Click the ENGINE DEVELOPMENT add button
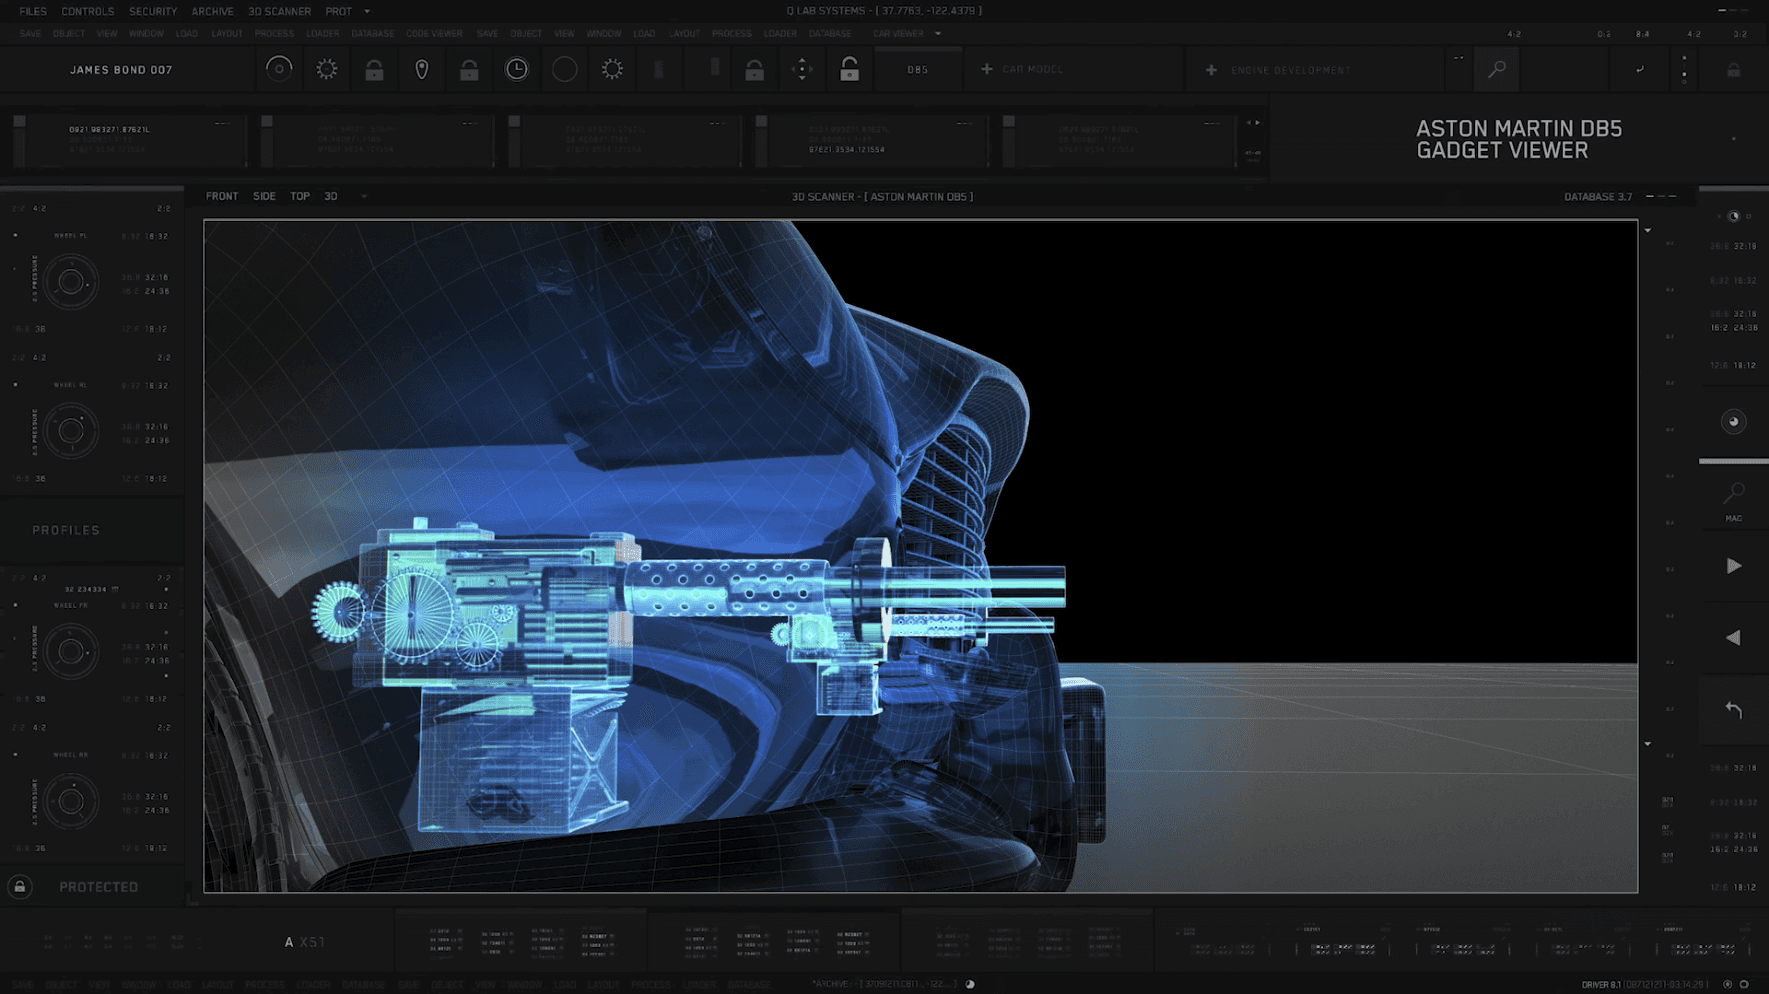 [1211, 70]
